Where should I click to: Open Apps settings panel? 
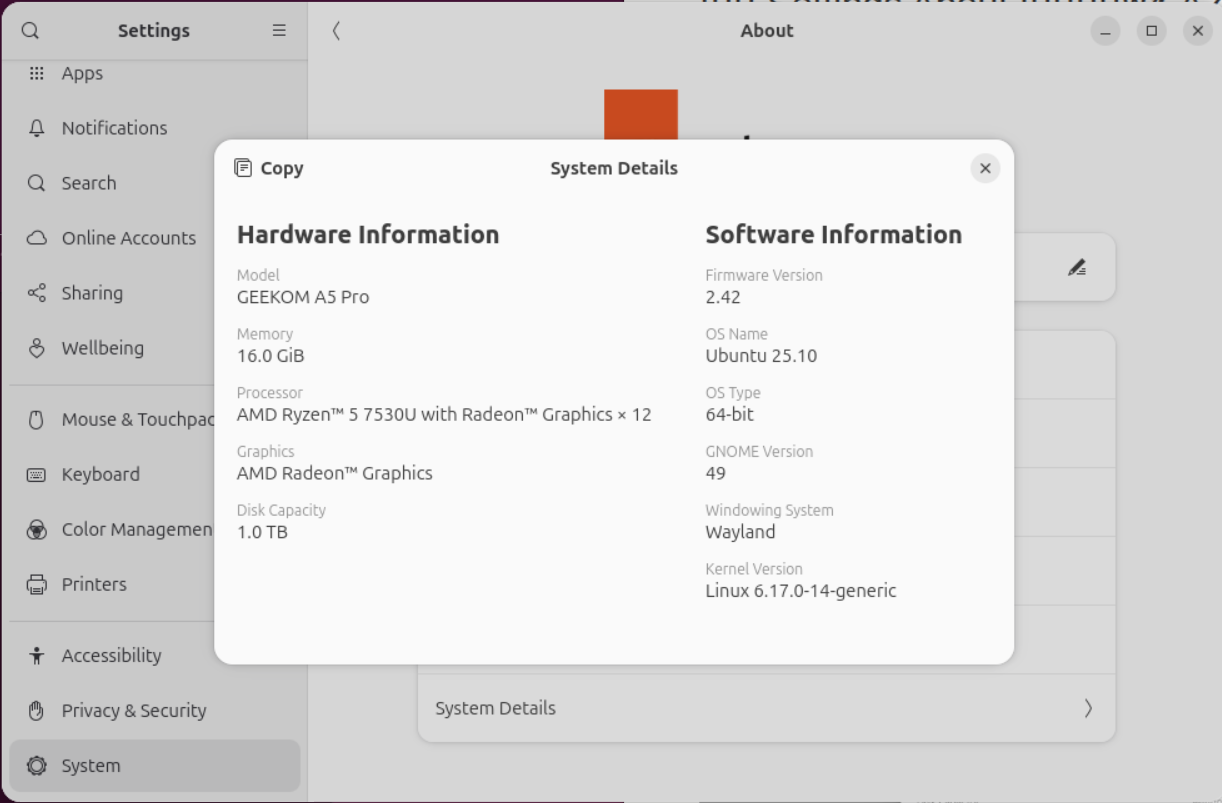(82, 73)
